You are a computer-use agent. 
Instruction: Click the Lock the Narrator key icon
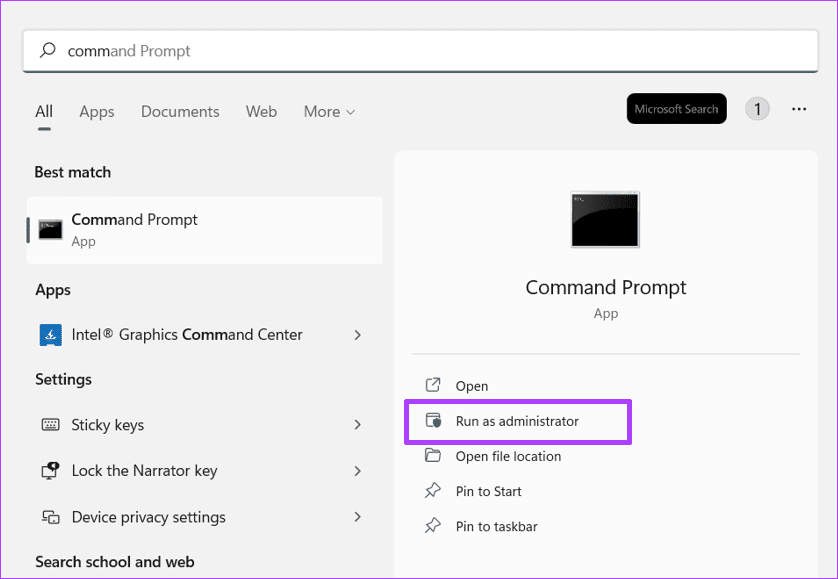point(50,470)
